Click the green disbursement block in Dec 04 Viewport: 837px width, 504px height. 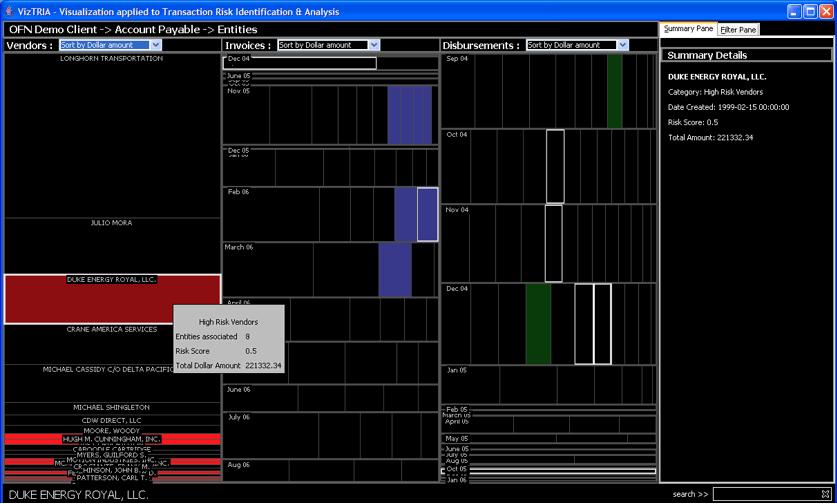coord(538,324)
